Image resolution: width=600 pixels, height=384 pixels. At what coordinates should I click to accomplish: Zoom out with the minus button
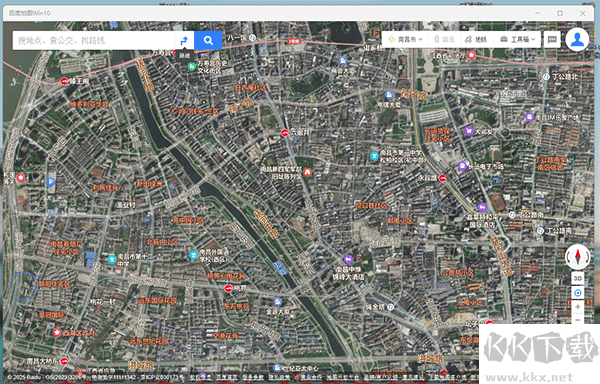tap(578, 319)
